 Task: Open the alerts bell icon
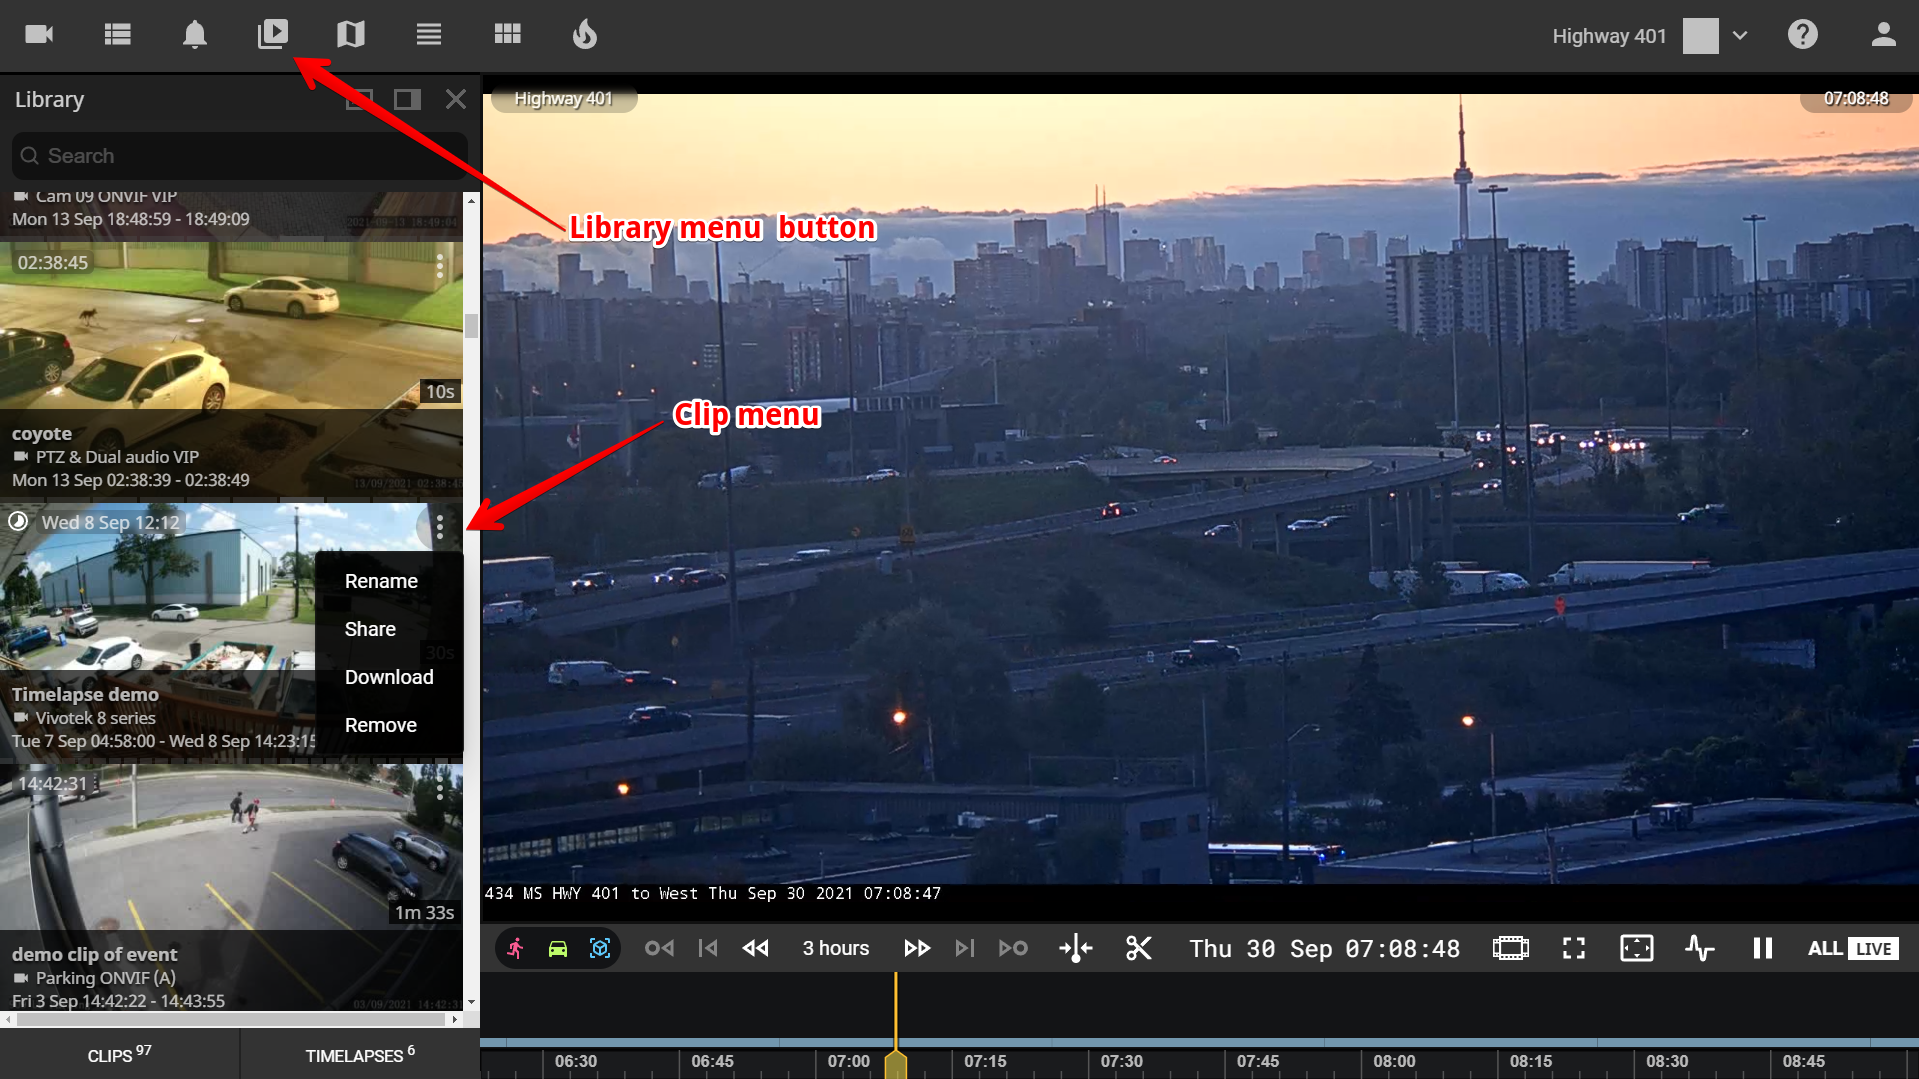point(194,35)
